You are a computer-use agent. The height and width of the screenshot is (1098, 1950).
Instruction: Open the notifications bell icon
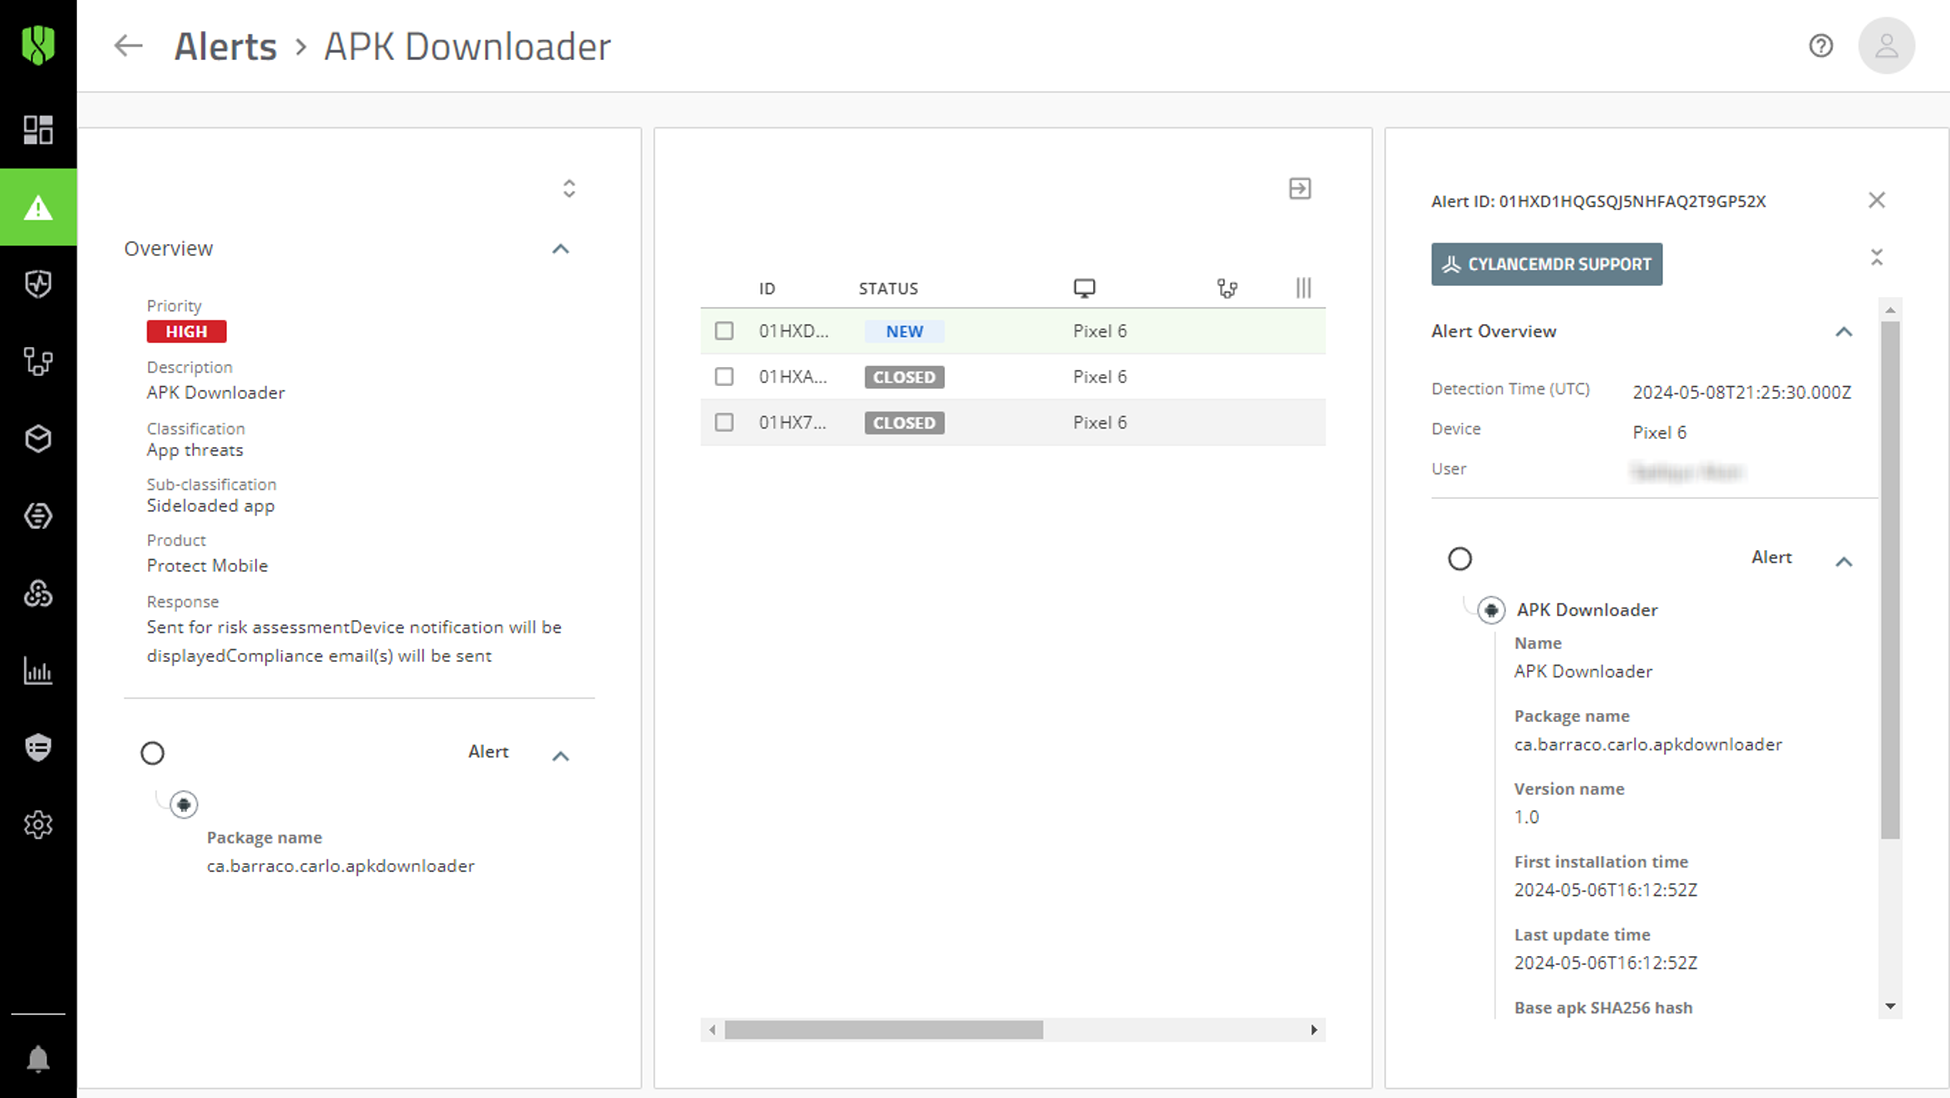[38, 1059]
